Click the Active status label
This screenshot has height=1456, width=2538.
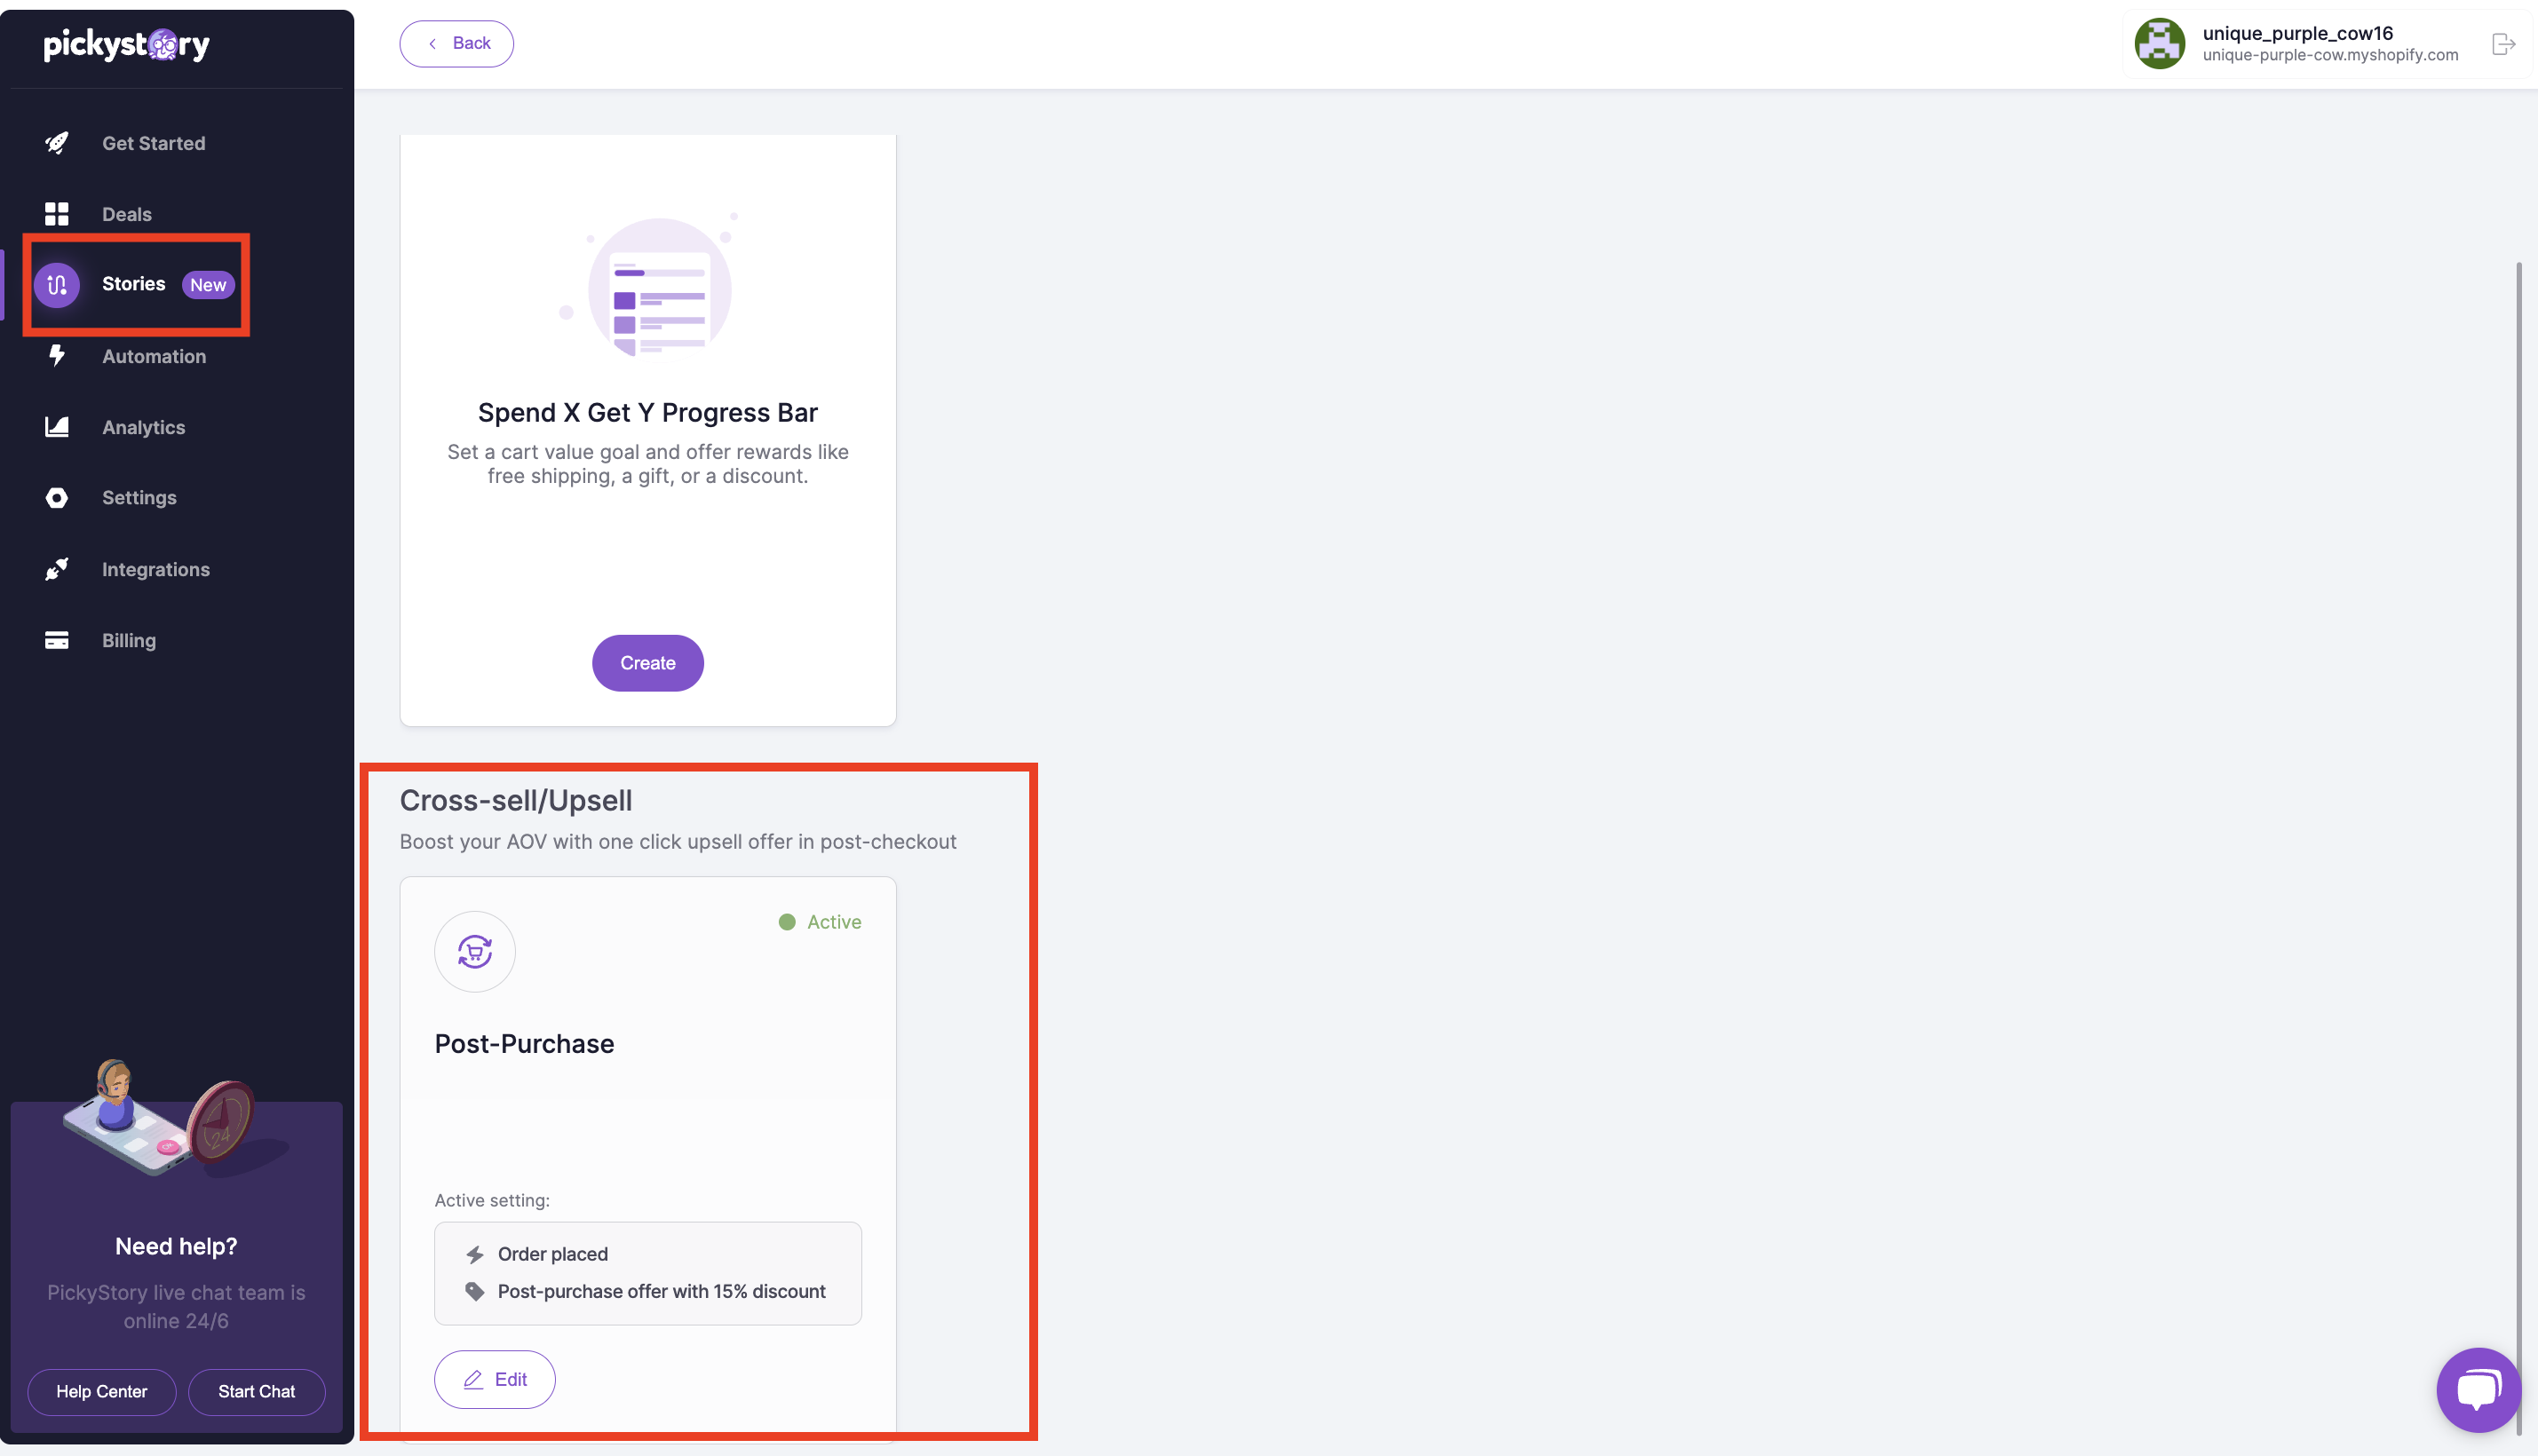click(834, 922)
